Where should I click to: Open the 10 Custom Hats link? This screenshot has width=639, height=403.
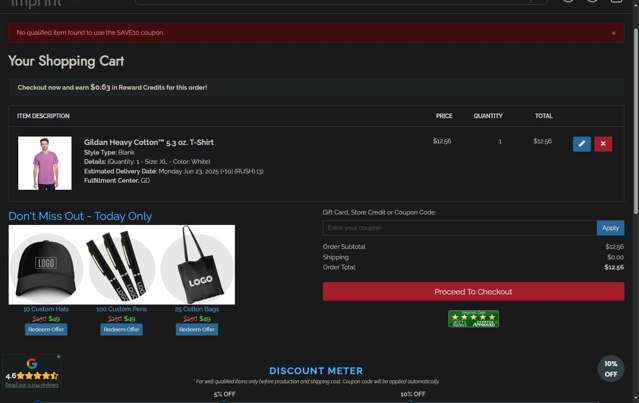tap(46, 309)
